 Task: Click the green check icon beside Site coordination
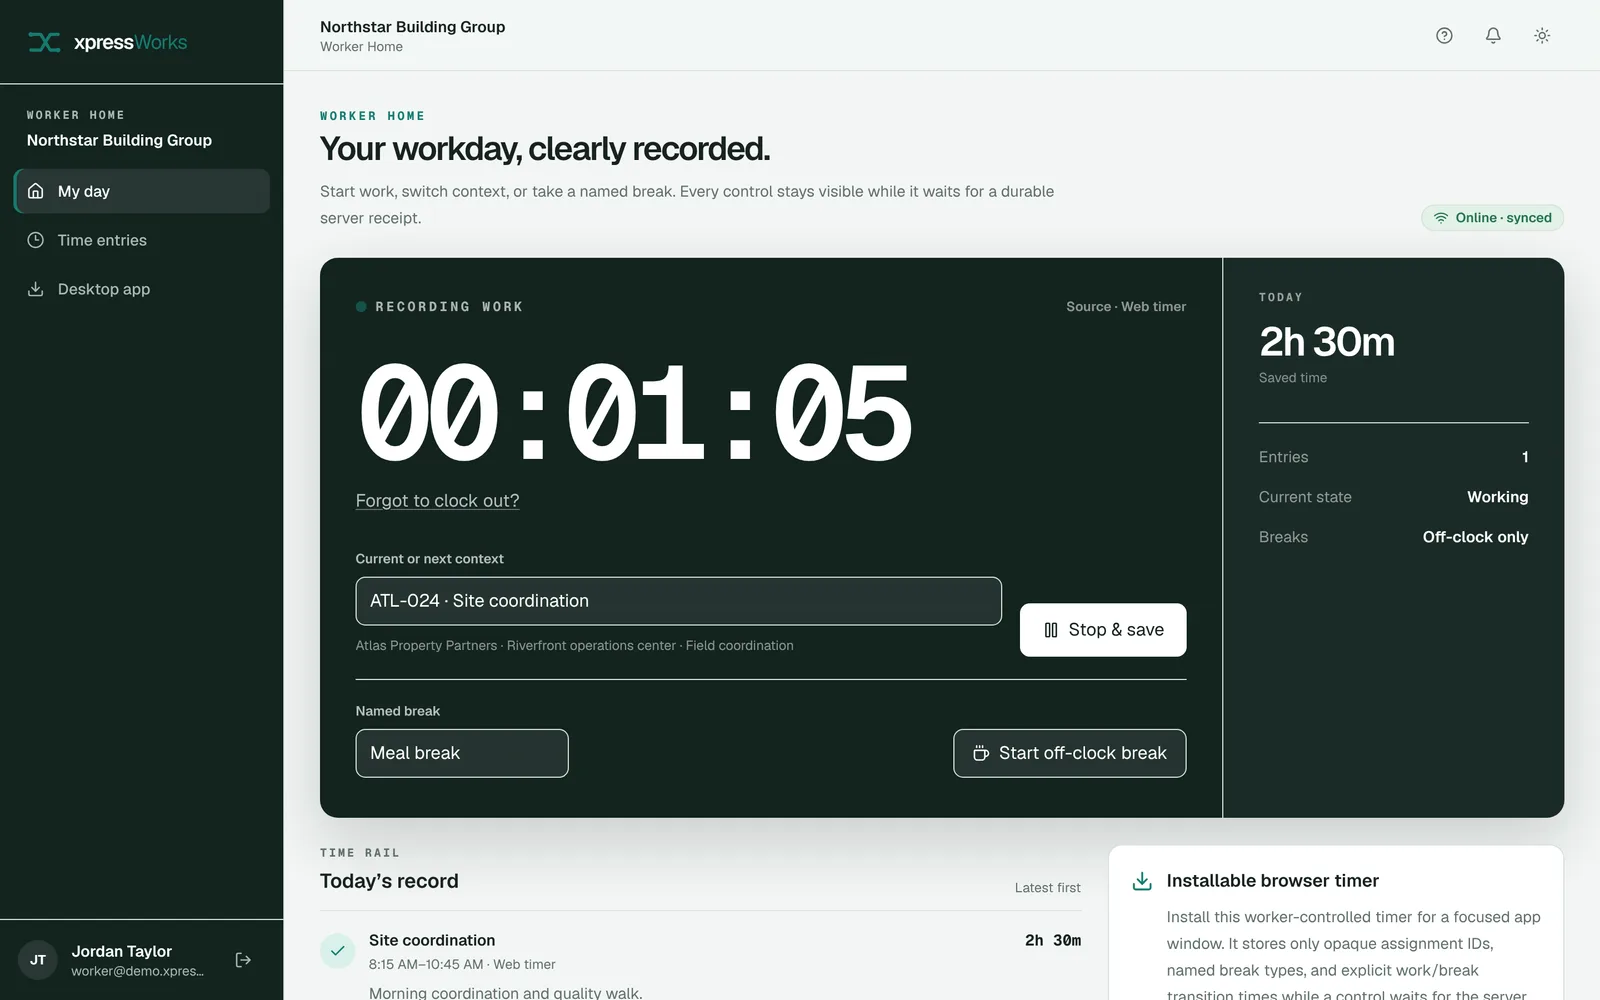[x=338, y=951]
